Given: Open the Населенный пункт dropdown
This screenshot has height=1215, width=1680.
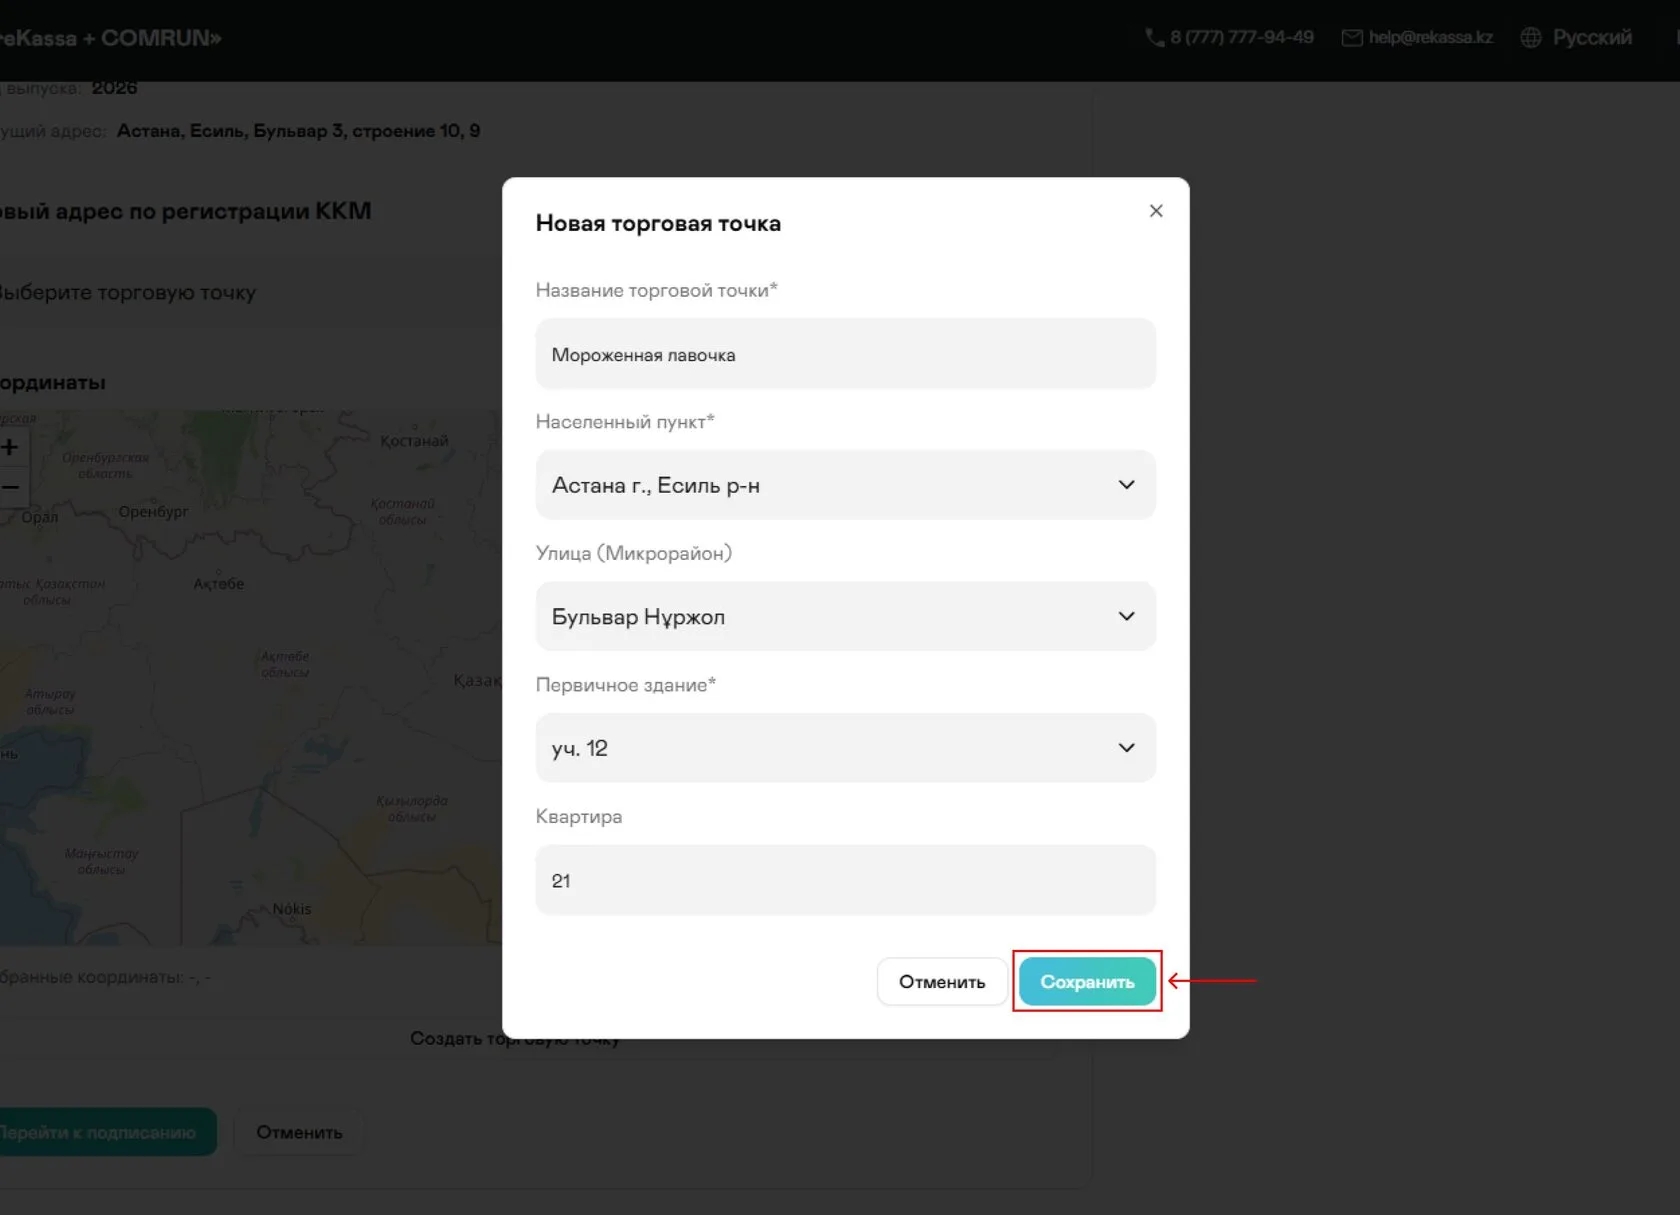Looking at the screenshot, I should (x=845, y=485).
